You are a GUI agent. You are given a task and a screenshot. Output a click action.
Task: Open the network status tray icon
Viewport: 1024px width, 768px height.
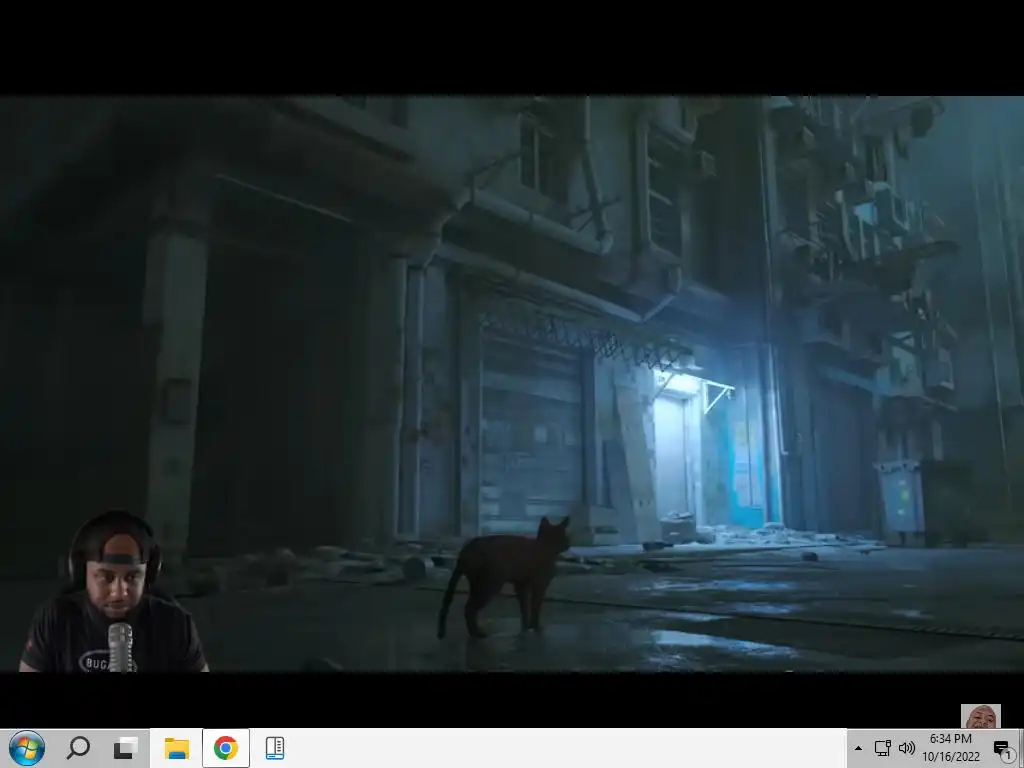(882, 748)
